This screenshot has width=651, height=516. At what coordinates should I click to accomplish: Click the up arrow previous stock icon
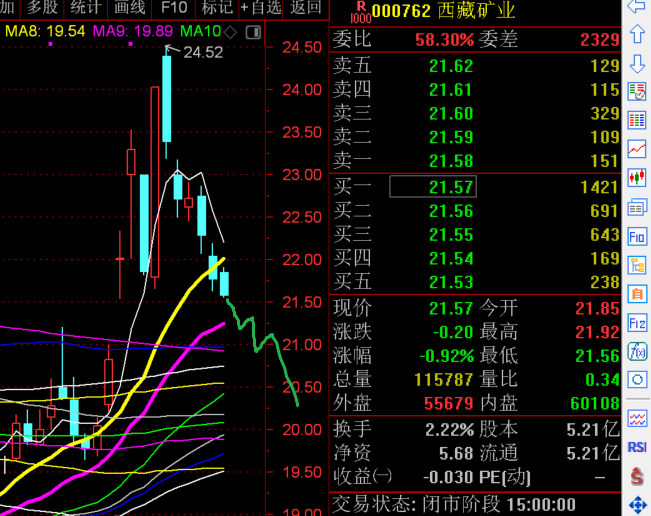(x=637, y=34)
